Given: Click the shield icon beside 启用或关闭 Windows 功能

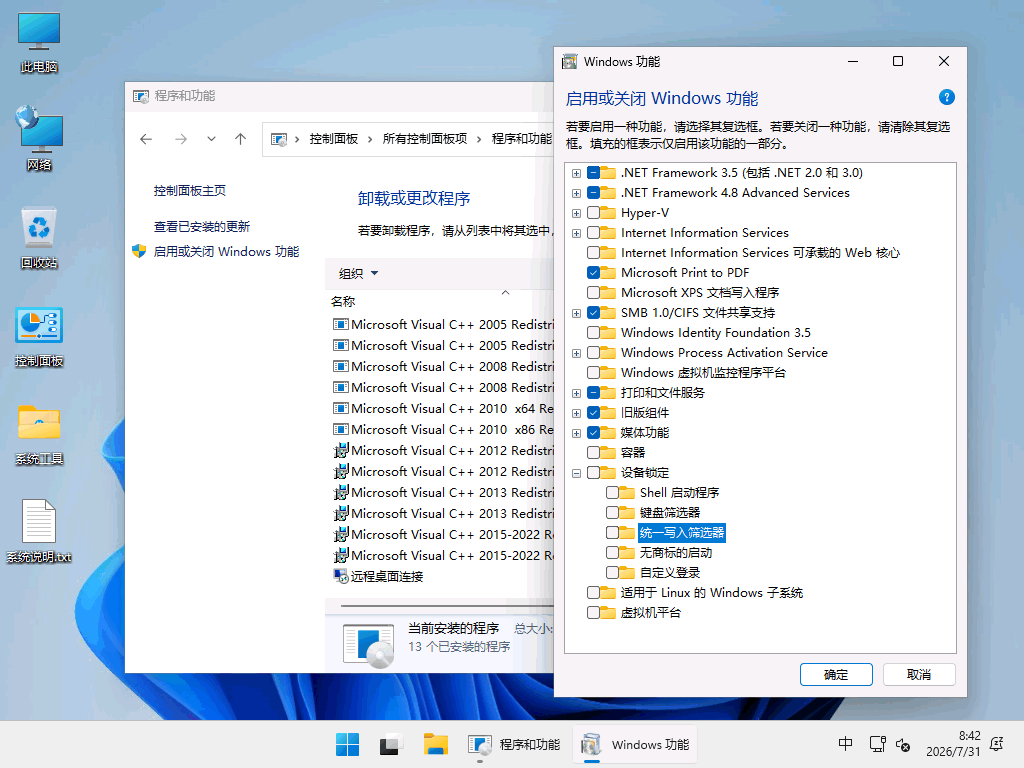Looking at the screenshot, I should coord(139,251).
